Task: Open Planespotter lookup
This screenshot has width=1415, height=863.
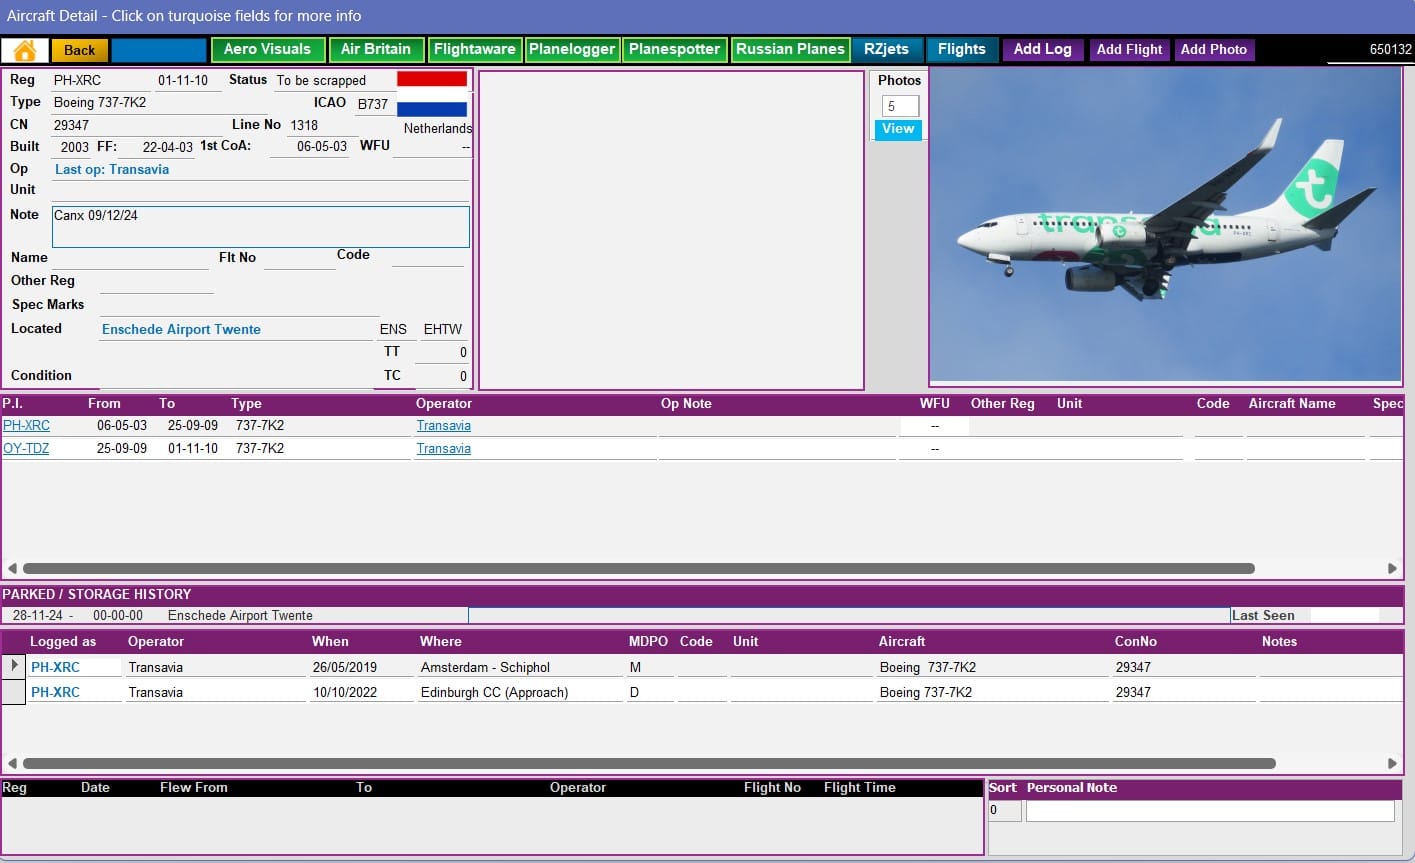Action: (x=674, y=49)
